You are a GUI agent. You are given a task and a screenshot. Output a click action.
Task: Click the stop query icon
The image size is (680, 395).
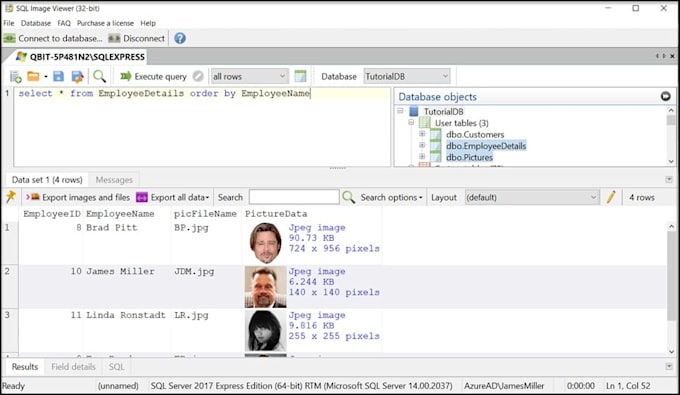(198, 76)
